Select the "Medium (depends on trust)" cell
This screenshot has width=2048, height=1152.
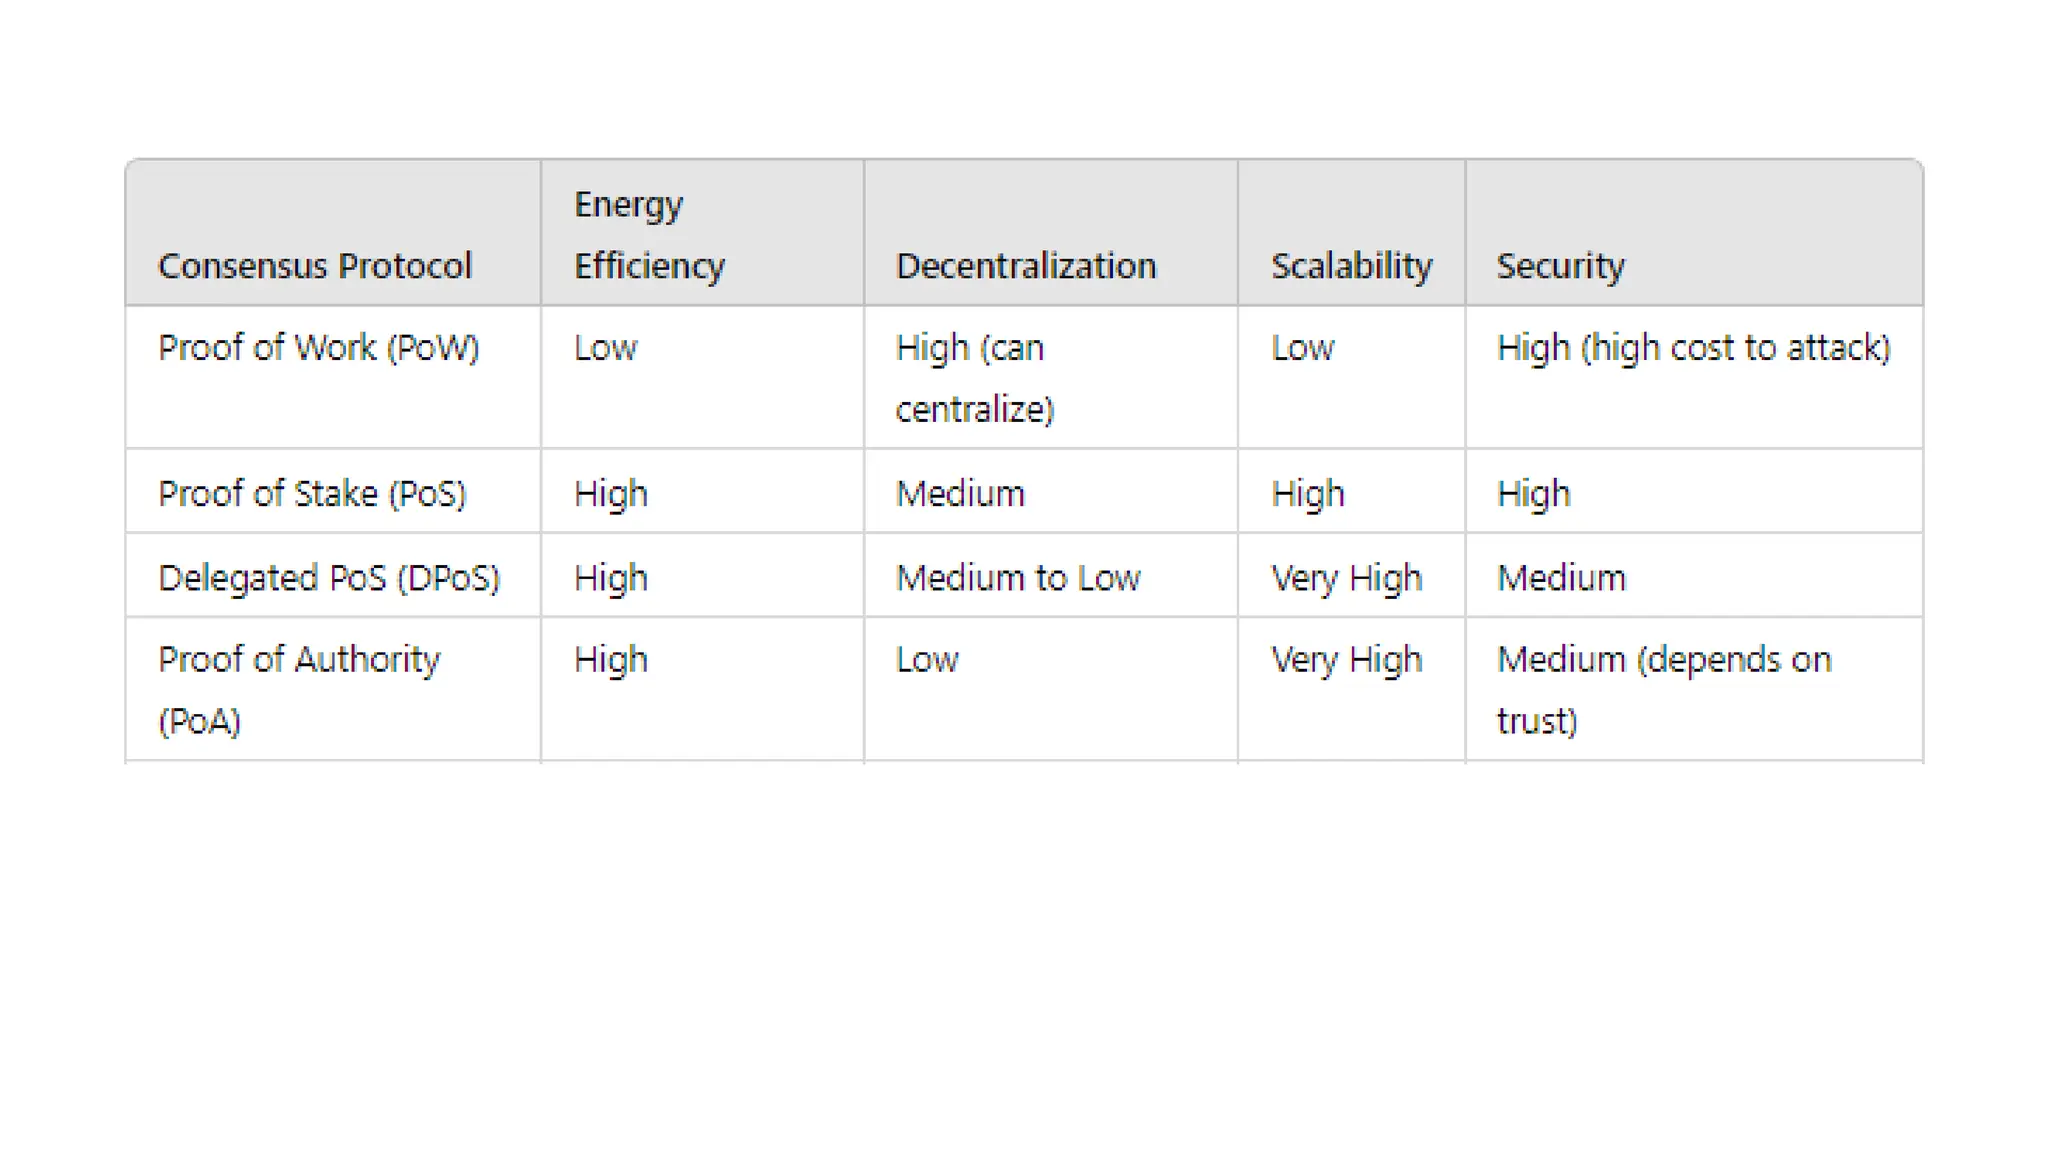(x=1663, y=690)
